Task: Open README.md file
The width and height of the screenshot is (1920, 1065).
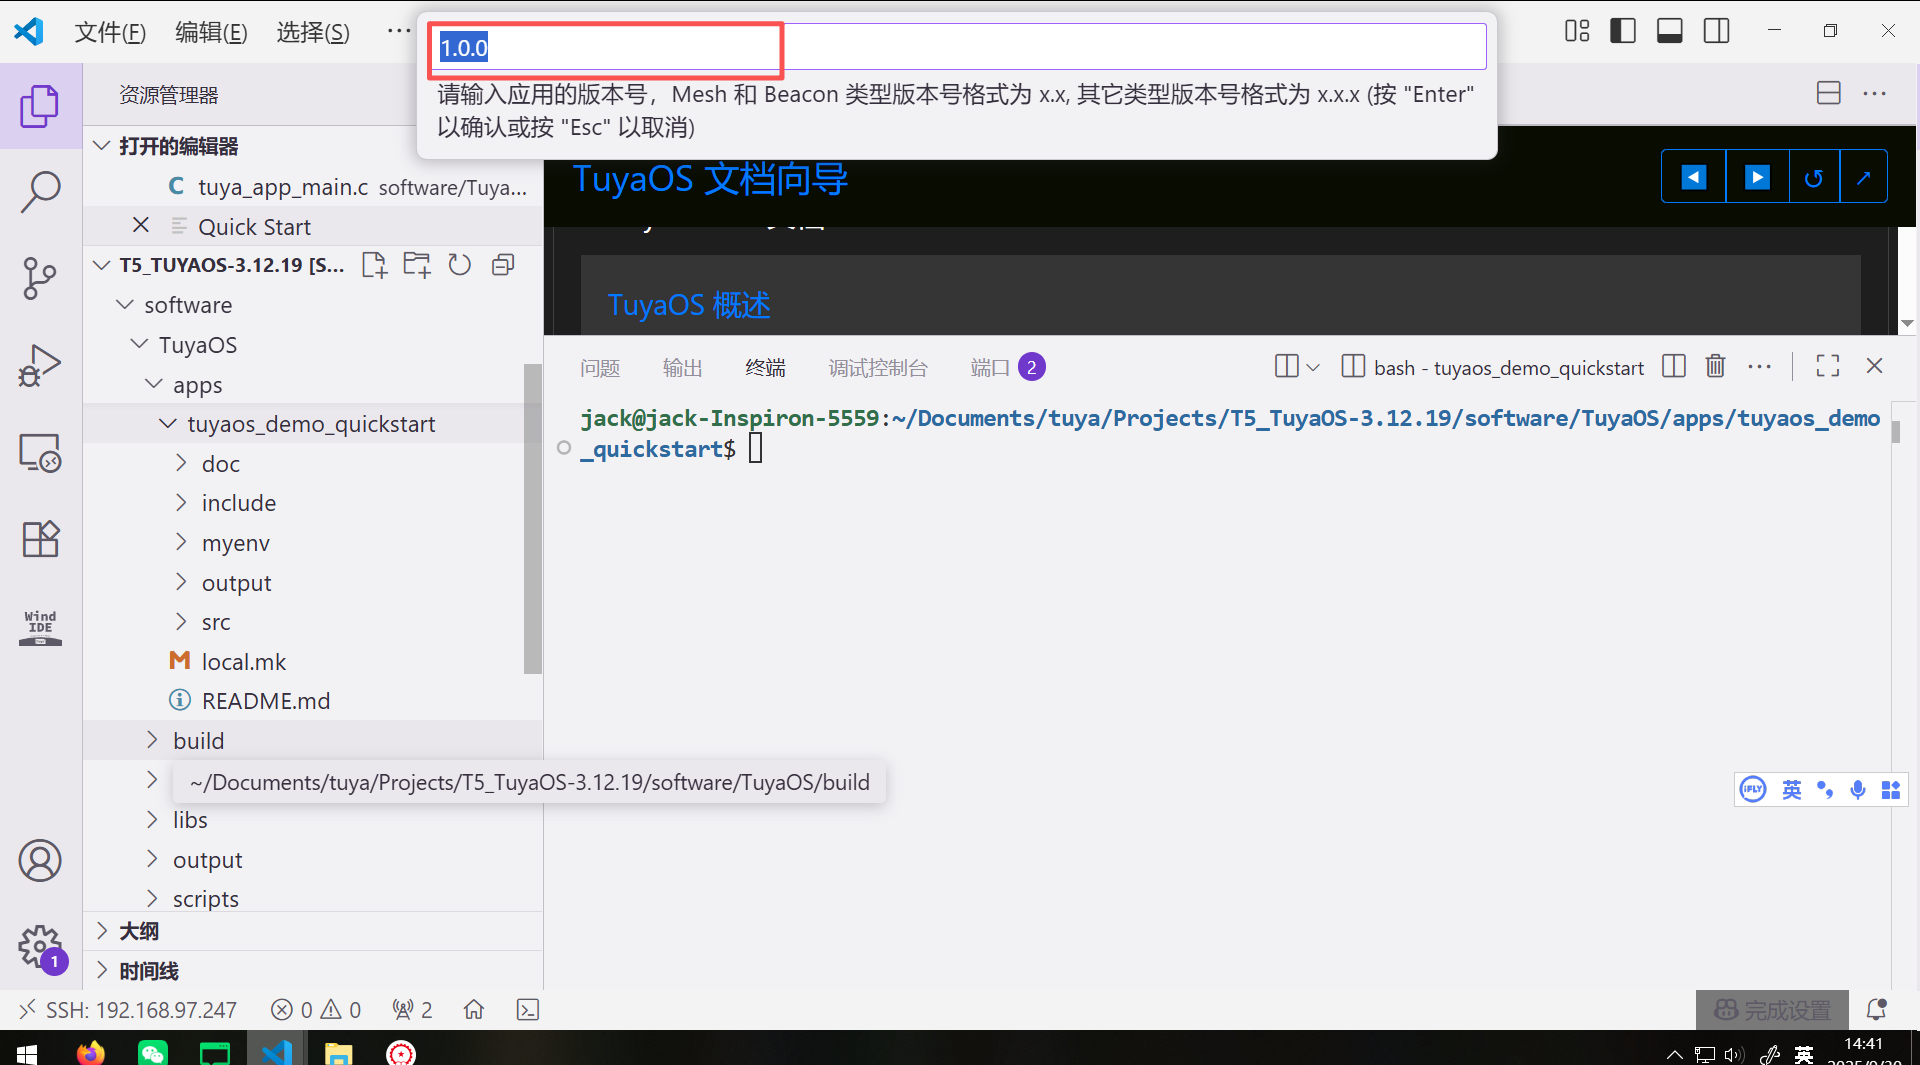Action: pos(265,701)
